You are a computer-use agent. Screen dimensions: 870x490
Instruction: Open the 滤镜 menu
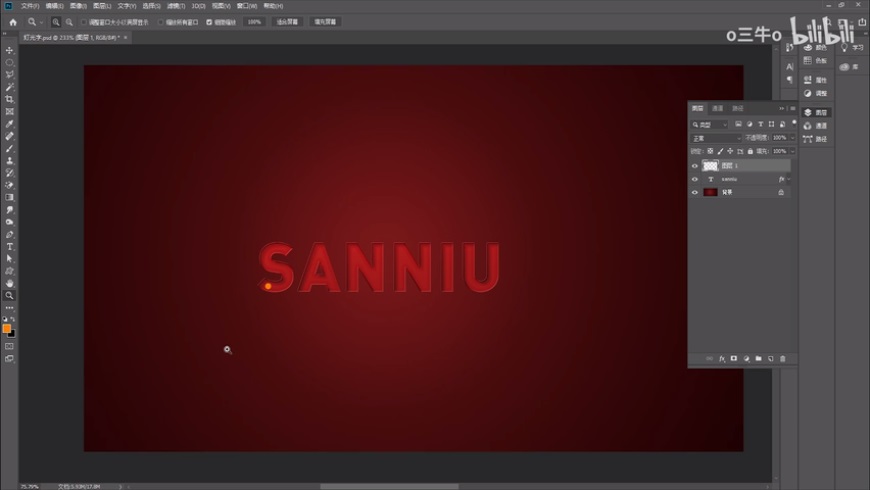point(175,6)
